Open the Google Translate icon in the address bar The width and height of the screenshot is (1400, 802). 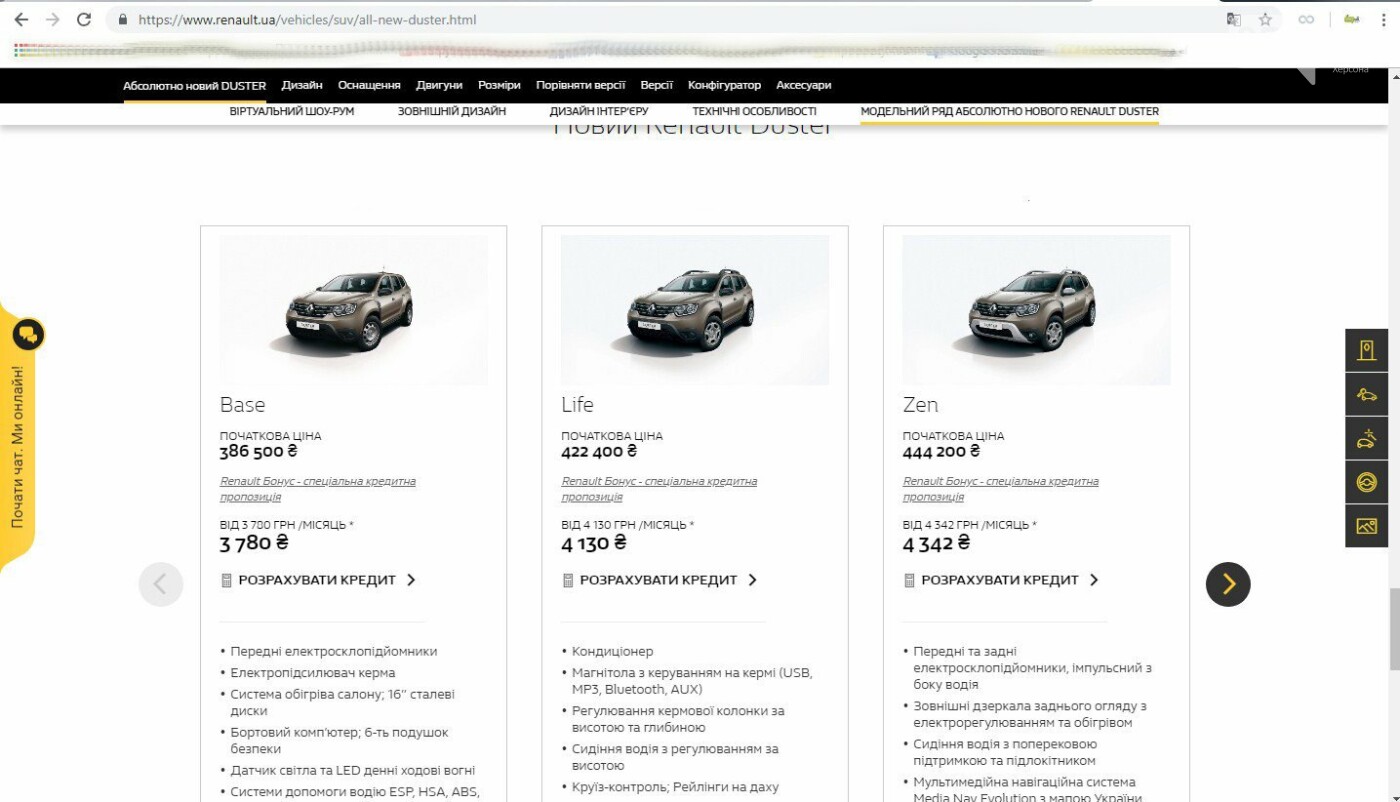[x=1234, y=19]
